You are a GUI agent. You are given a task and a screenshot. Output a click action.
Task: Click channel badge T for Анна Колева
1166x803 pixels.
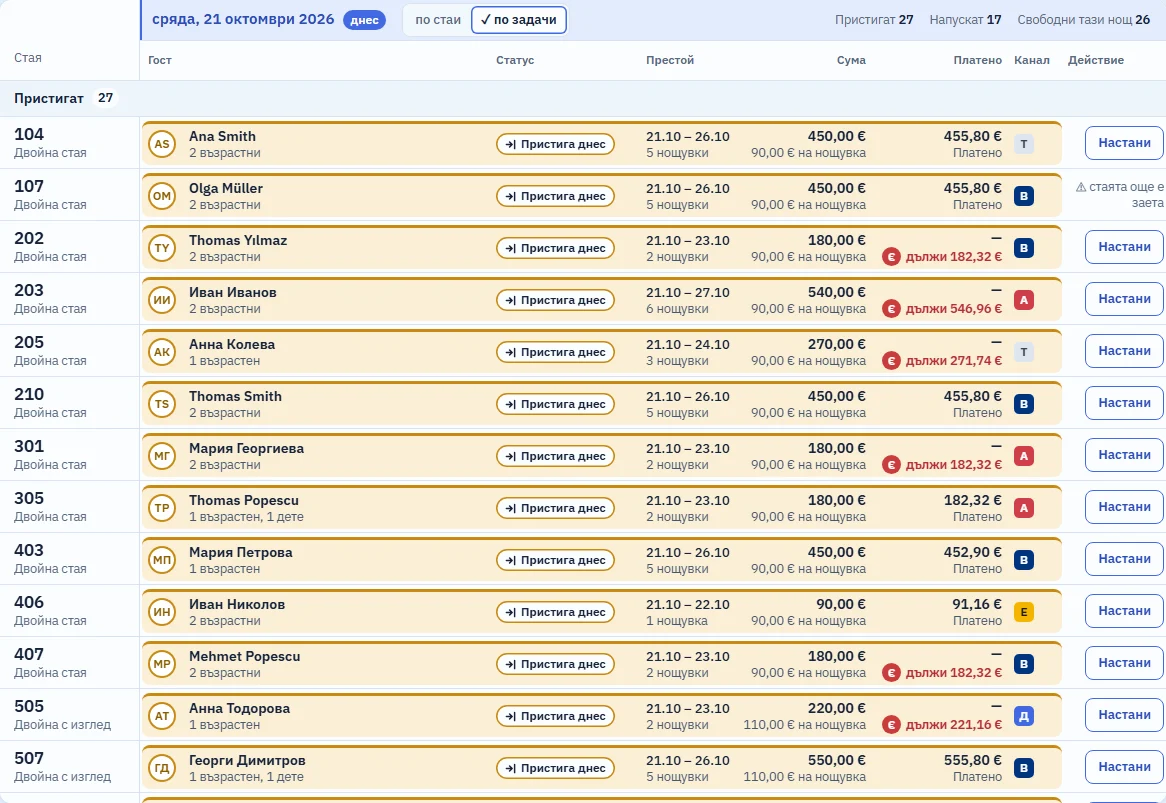coord(1023,352)
